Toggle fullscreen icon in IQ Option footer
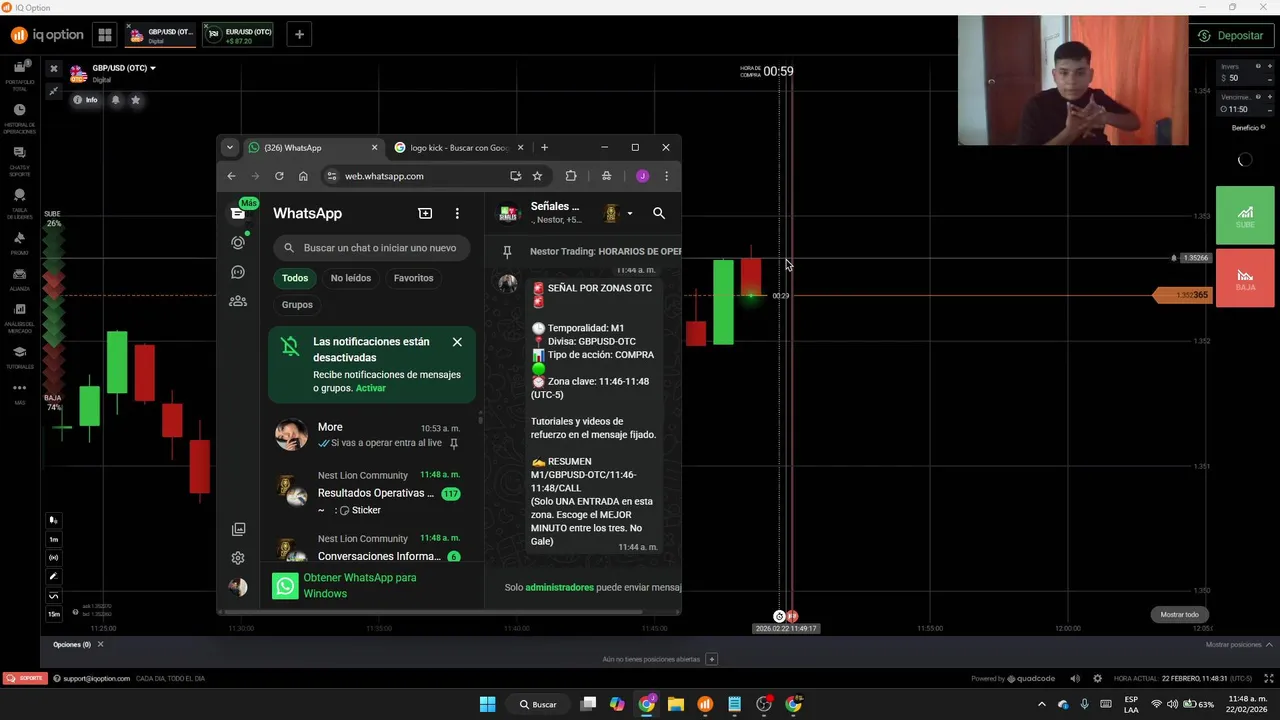 tap(1269, 678)
